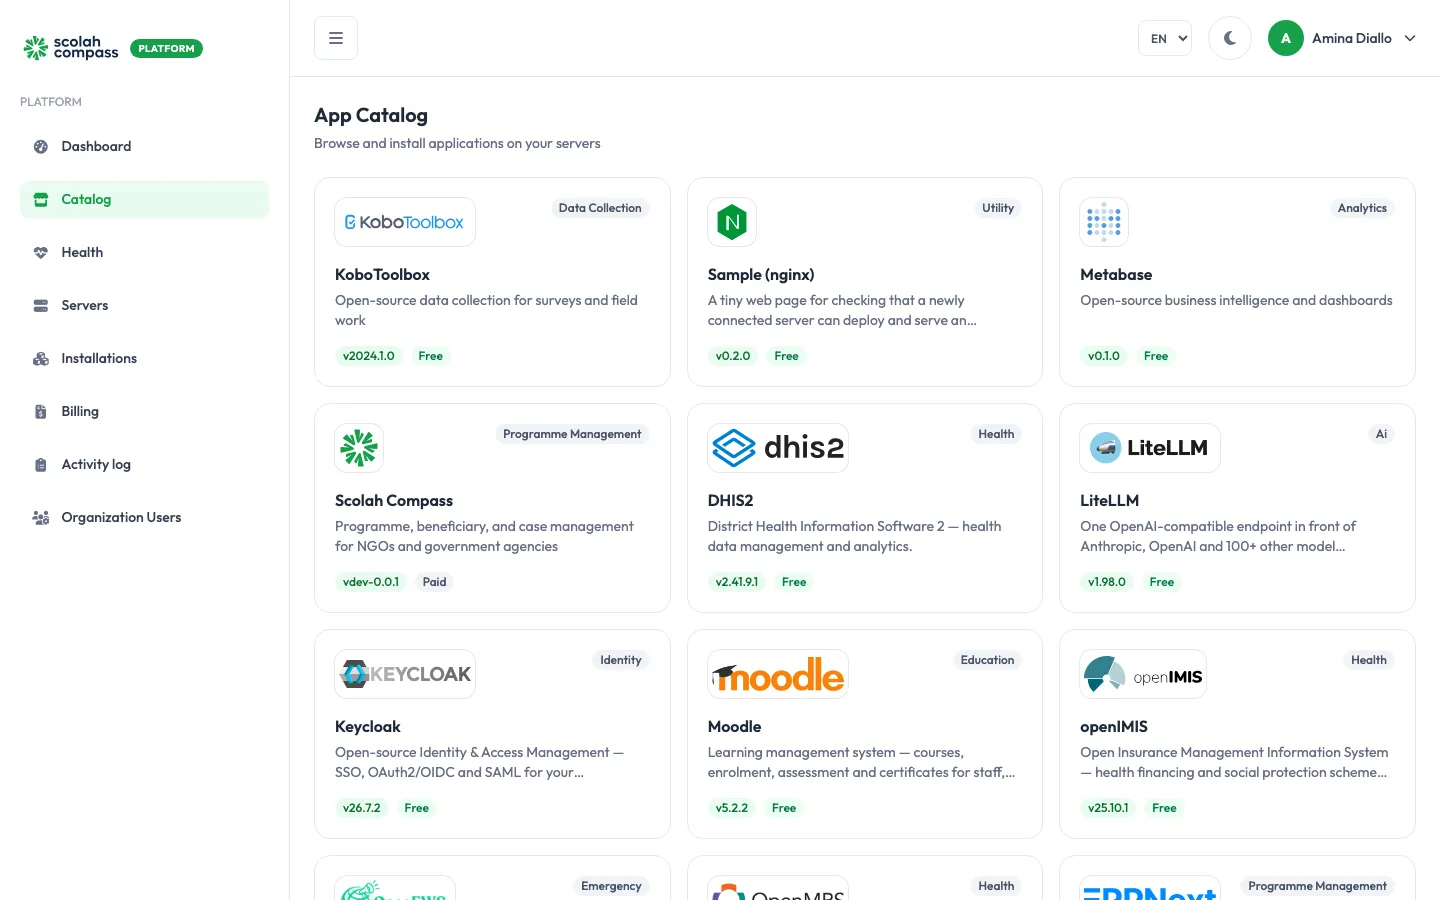Open the Moodle app title
The image size is (1440, 900).
pyautogui.click(x=734, y=726)
